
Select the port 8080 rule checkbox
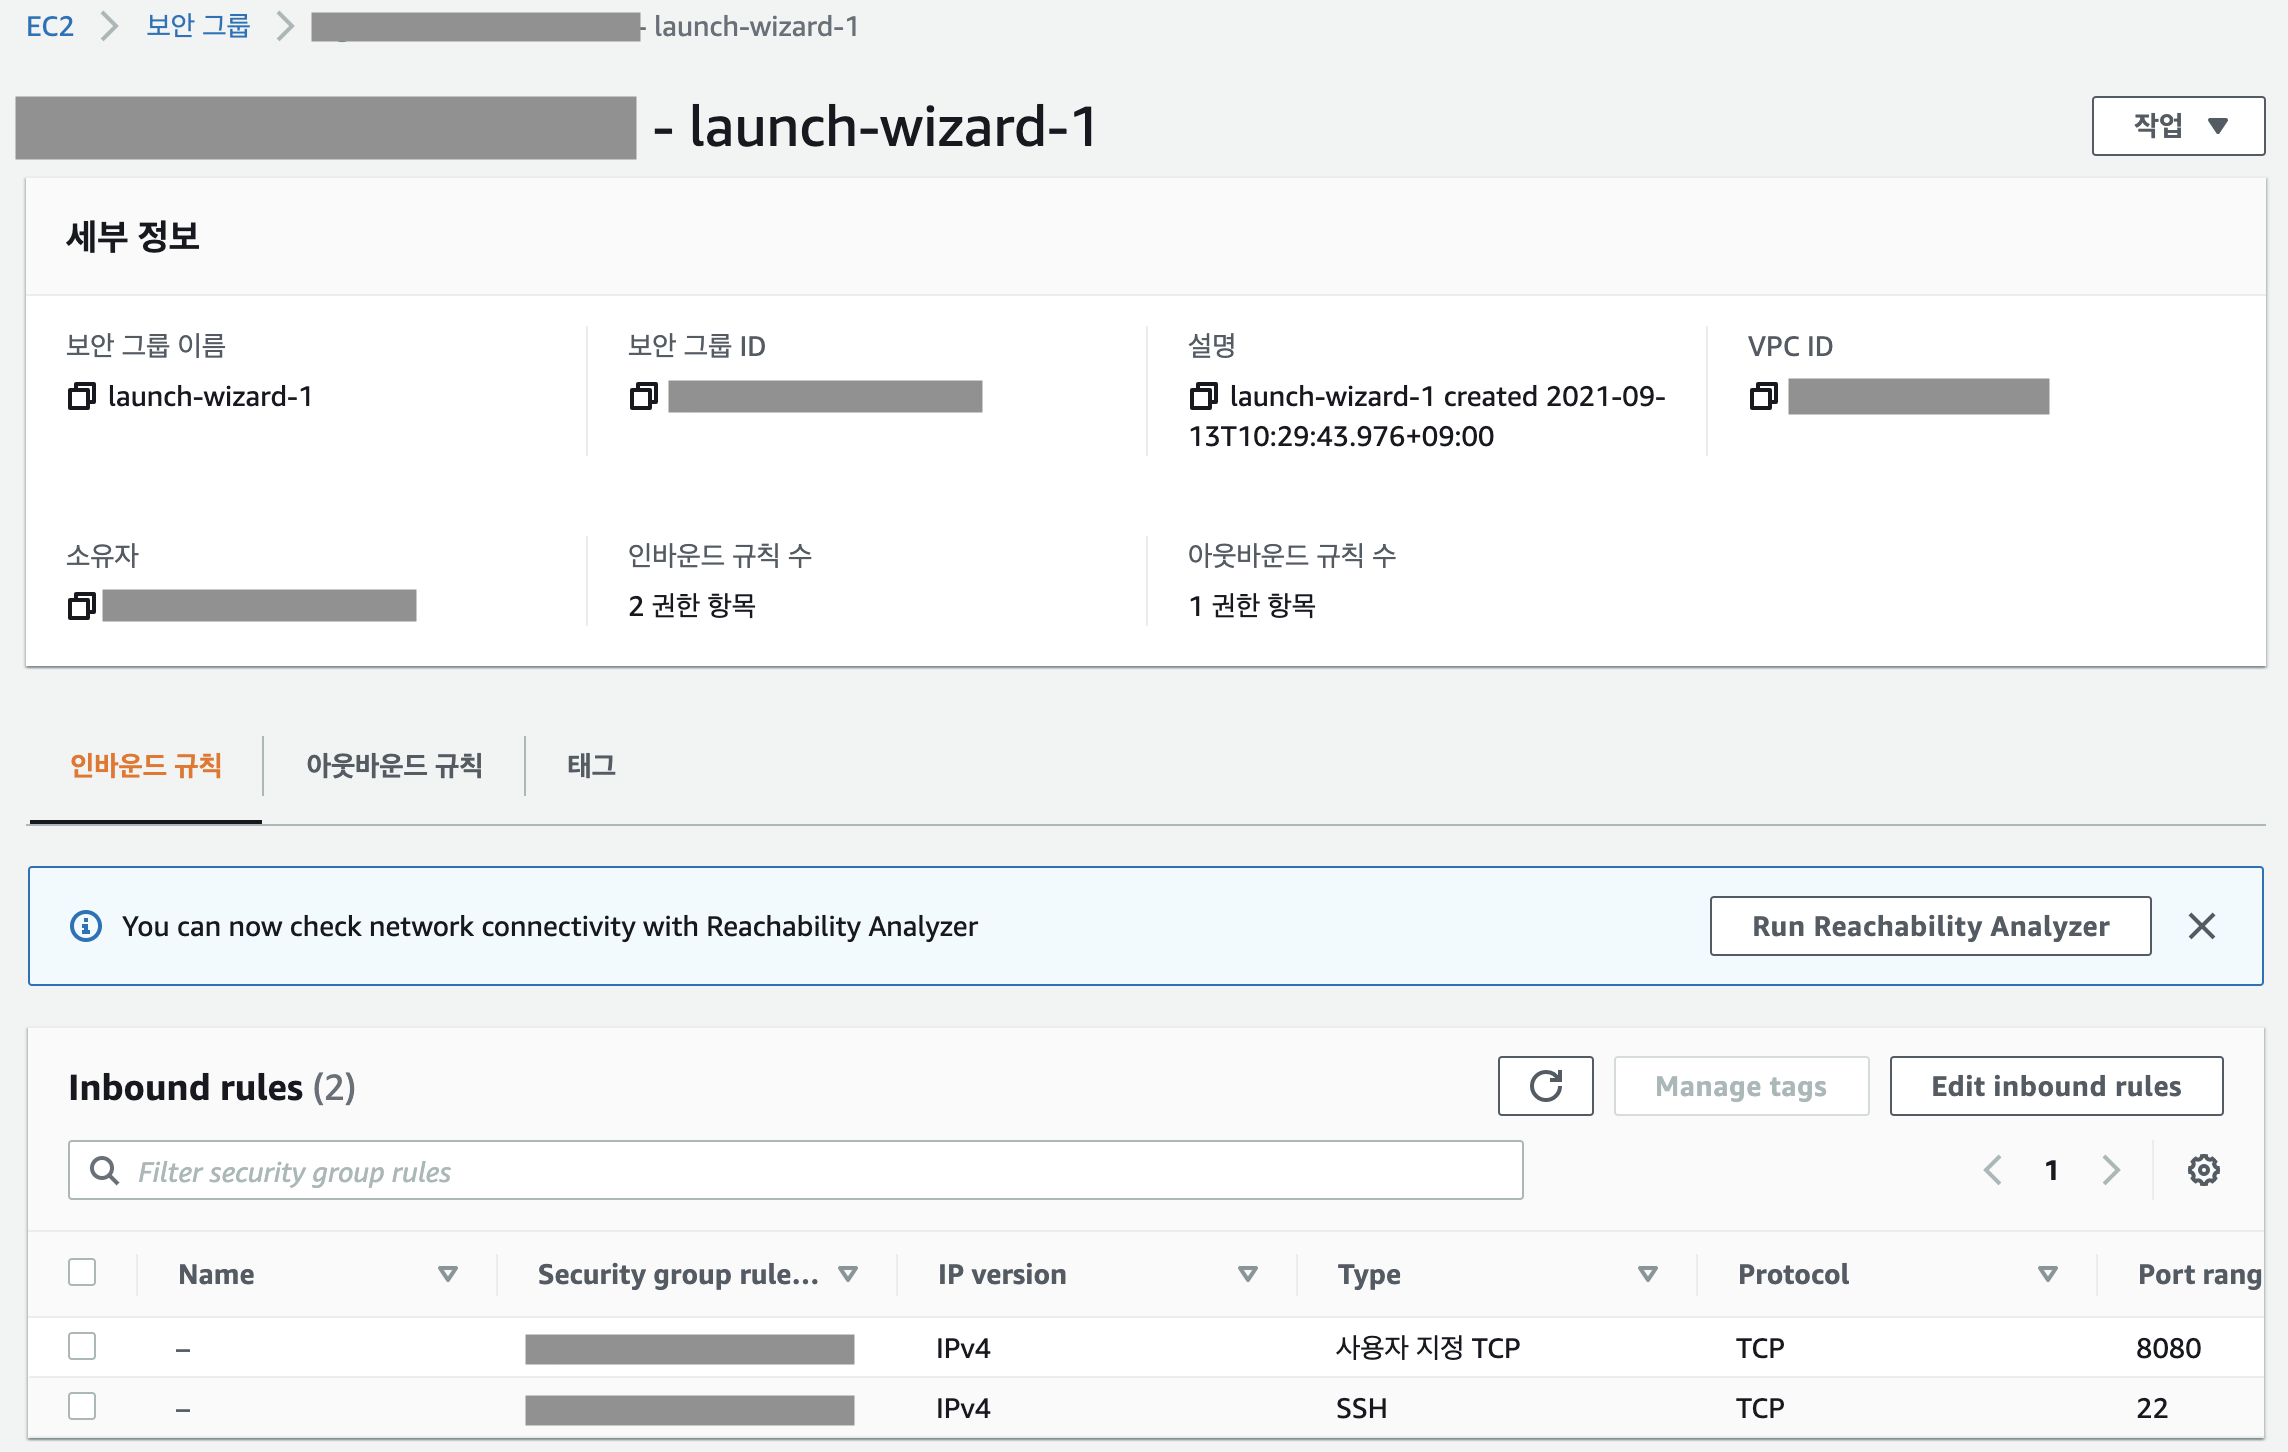[82, 1346]
